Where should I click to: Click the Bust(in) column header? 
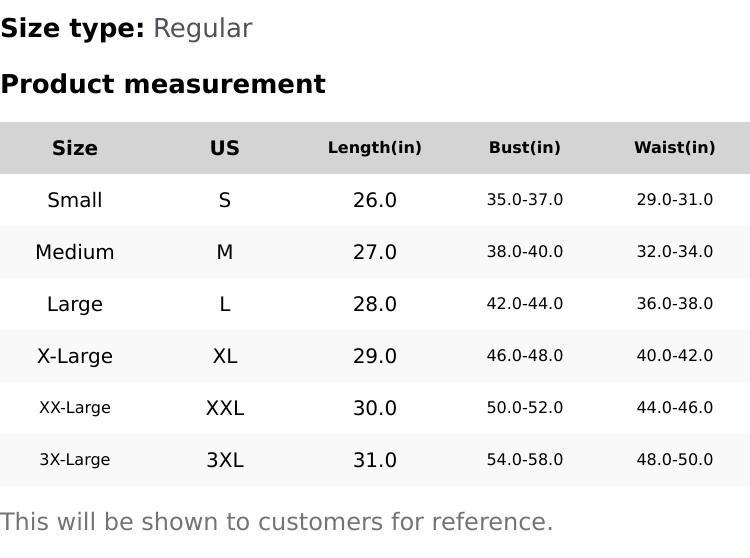[x=525, y=148]
